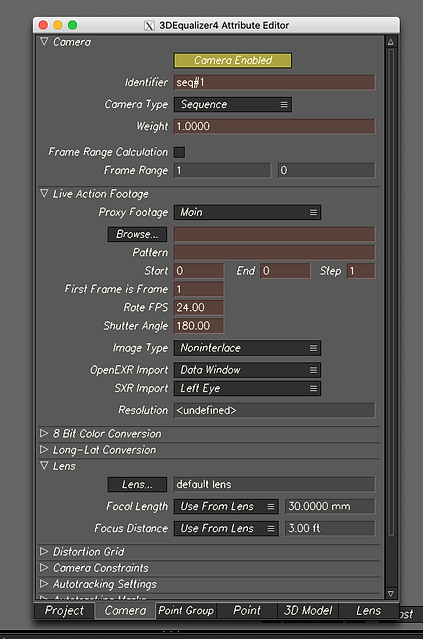
Task: Click the first Frame Range field
Action: 222,170
